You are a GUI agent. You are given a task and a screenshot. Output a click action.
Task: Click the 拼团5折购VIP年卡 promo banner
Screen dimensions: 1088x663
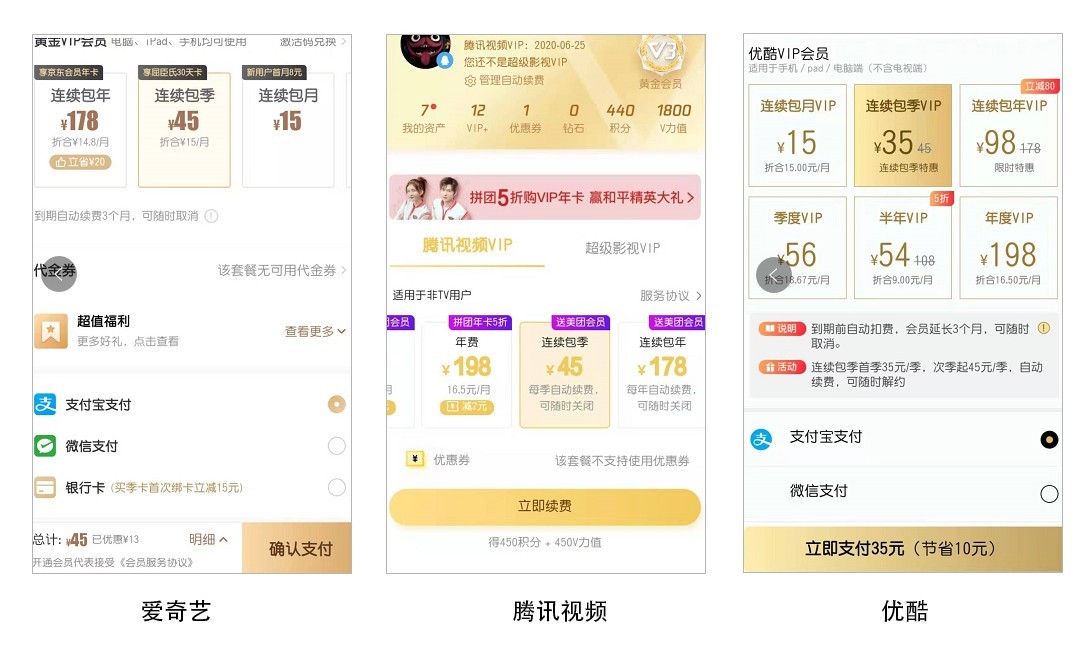point(545,198)
